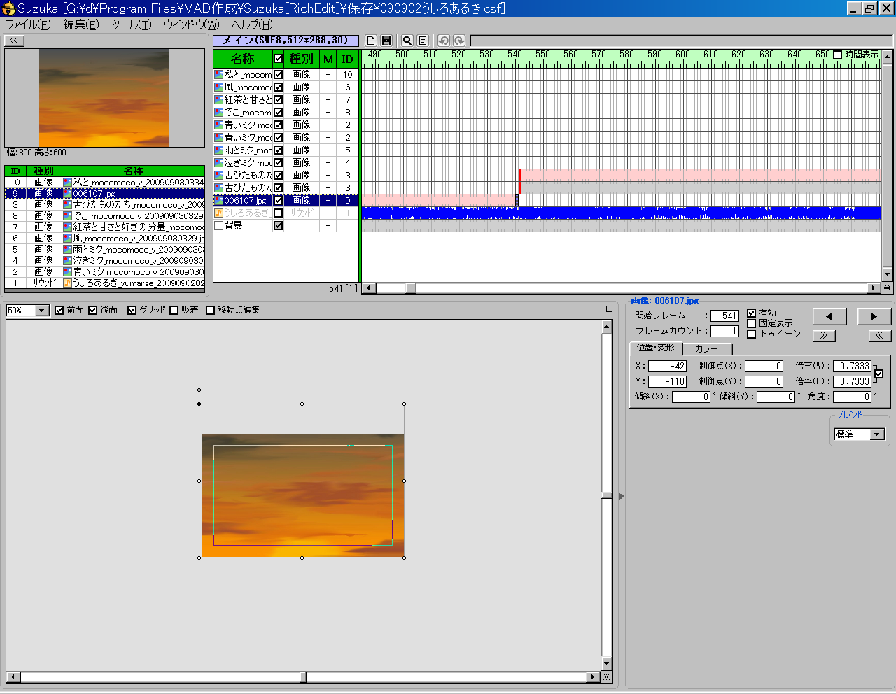Viewport: 896px width, 694px height.
Task: Click the new document icon in timeline toolbar
Action: [x=371, y=41]
